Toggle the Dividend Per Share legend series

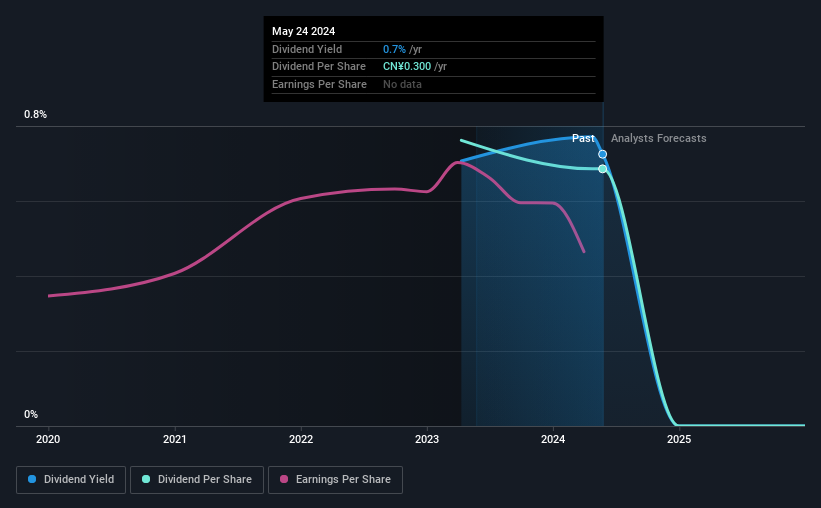coord(197,480)
